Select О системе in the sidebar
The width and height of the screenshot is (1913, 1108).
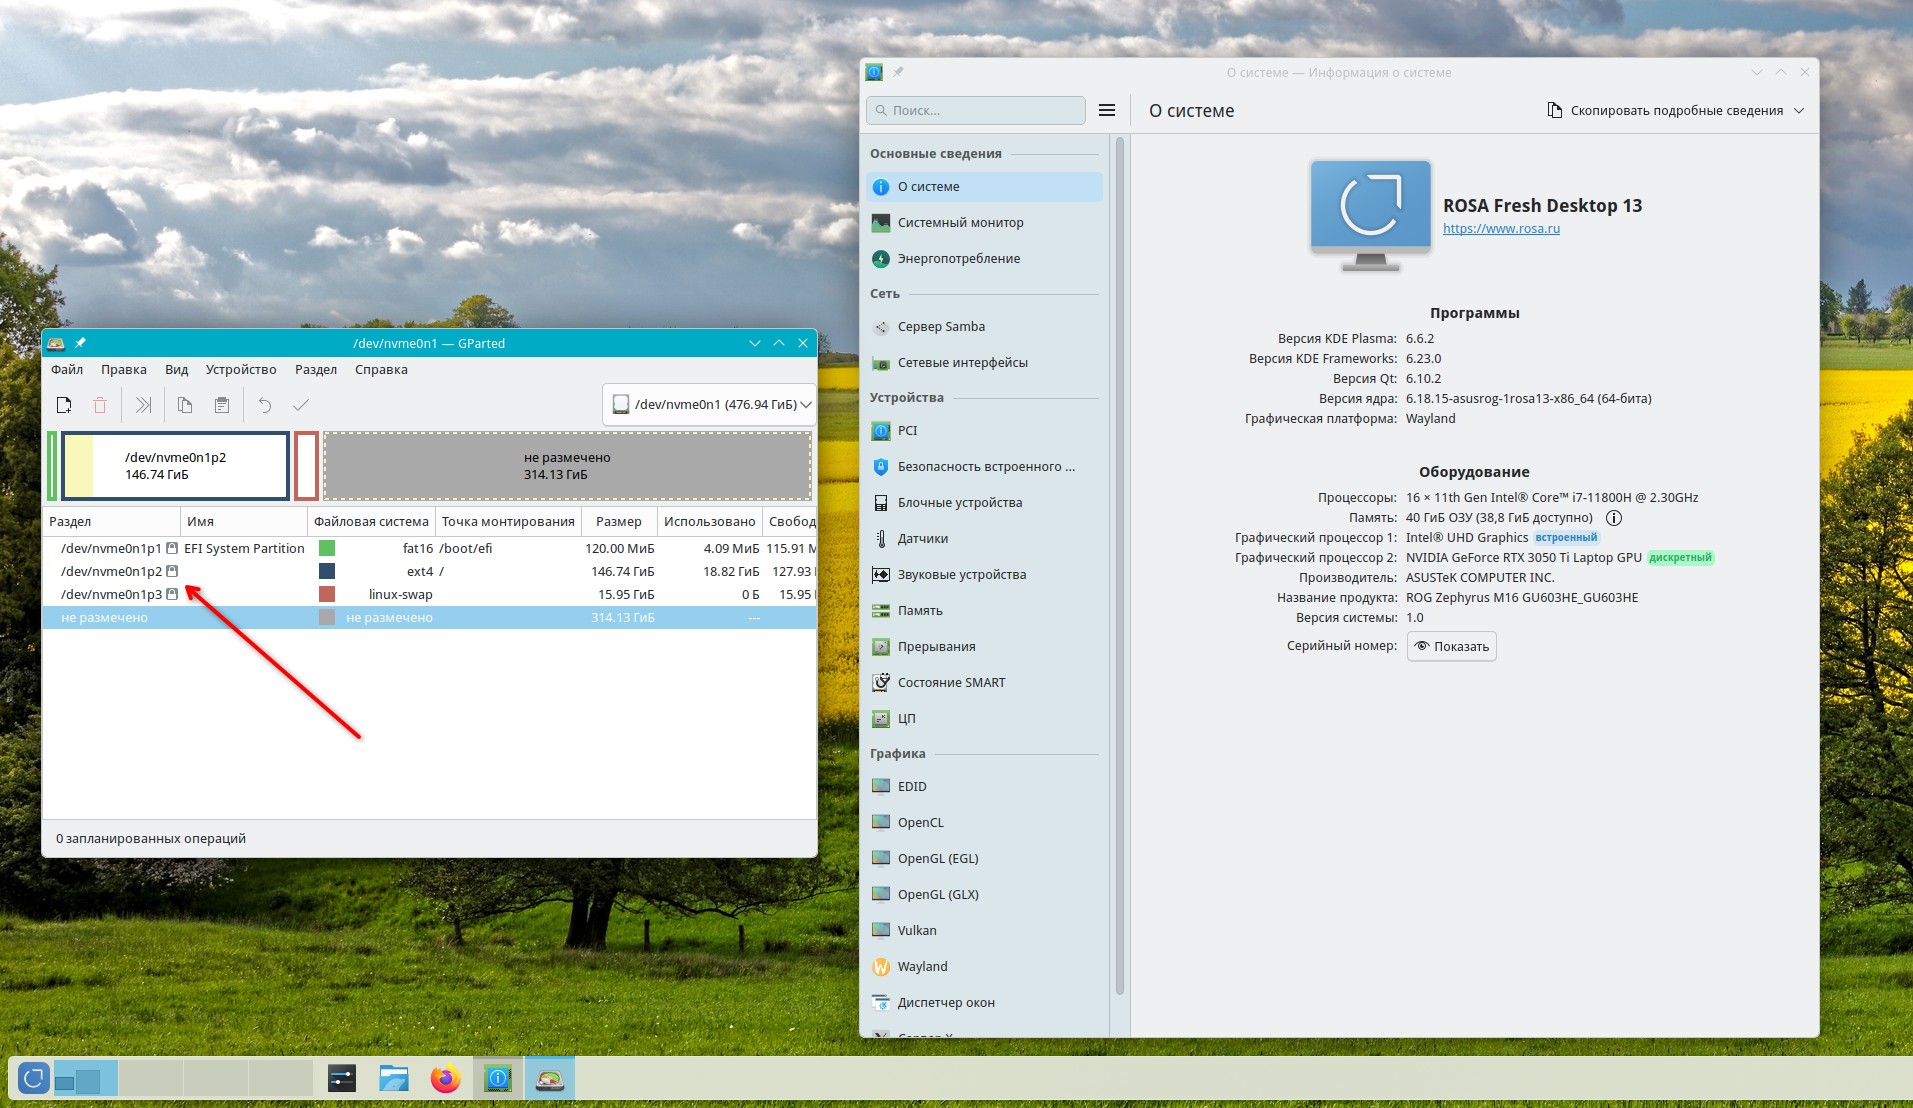[985, 187]
